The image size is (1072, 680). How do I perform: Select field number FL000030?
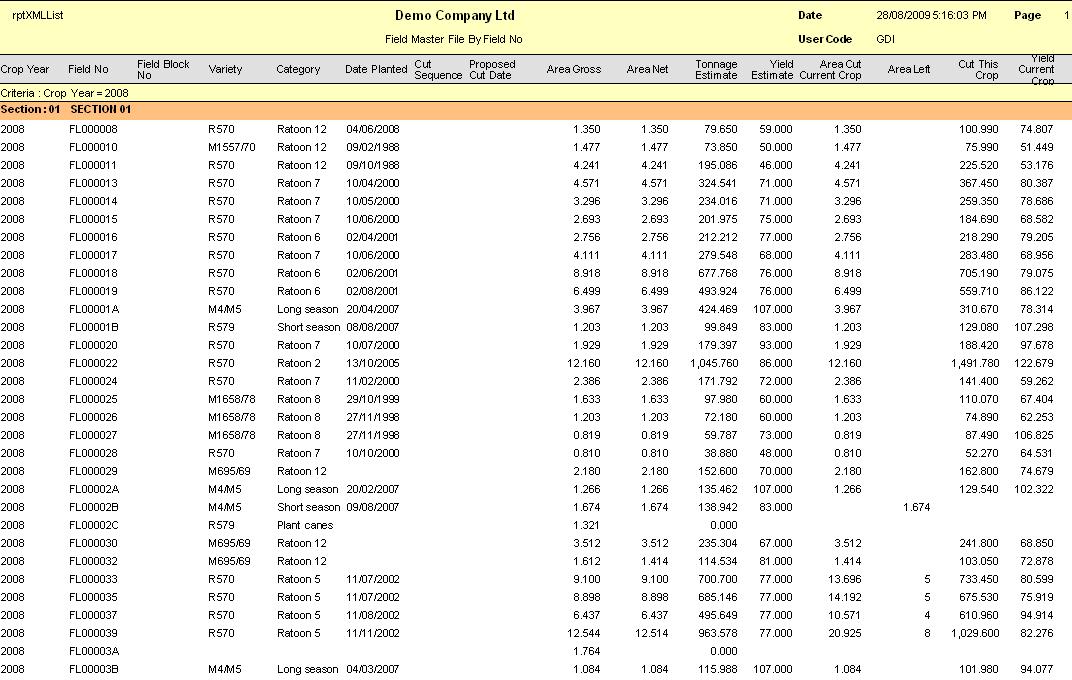tap(93, 543)
